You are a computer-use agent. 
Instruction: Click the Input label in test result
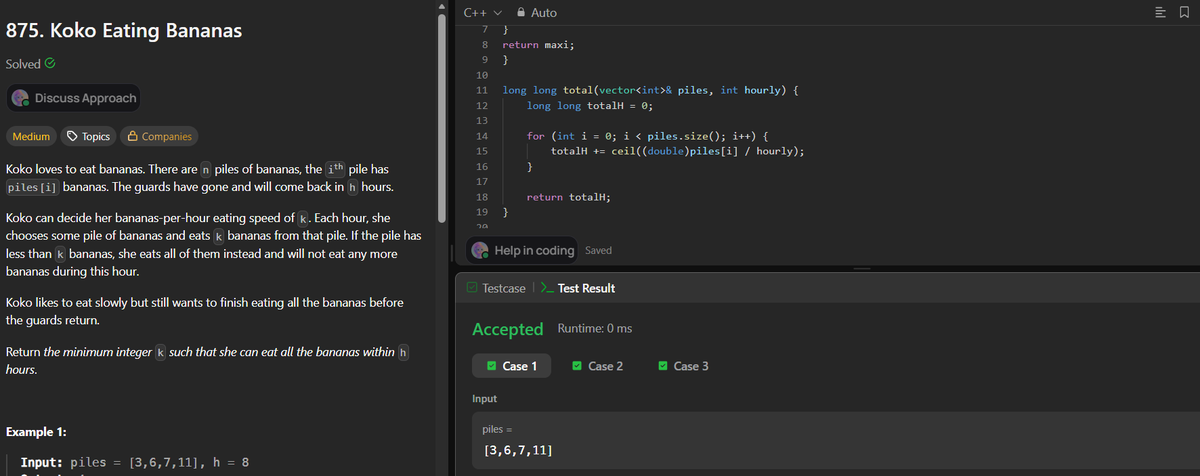[485, 398]
